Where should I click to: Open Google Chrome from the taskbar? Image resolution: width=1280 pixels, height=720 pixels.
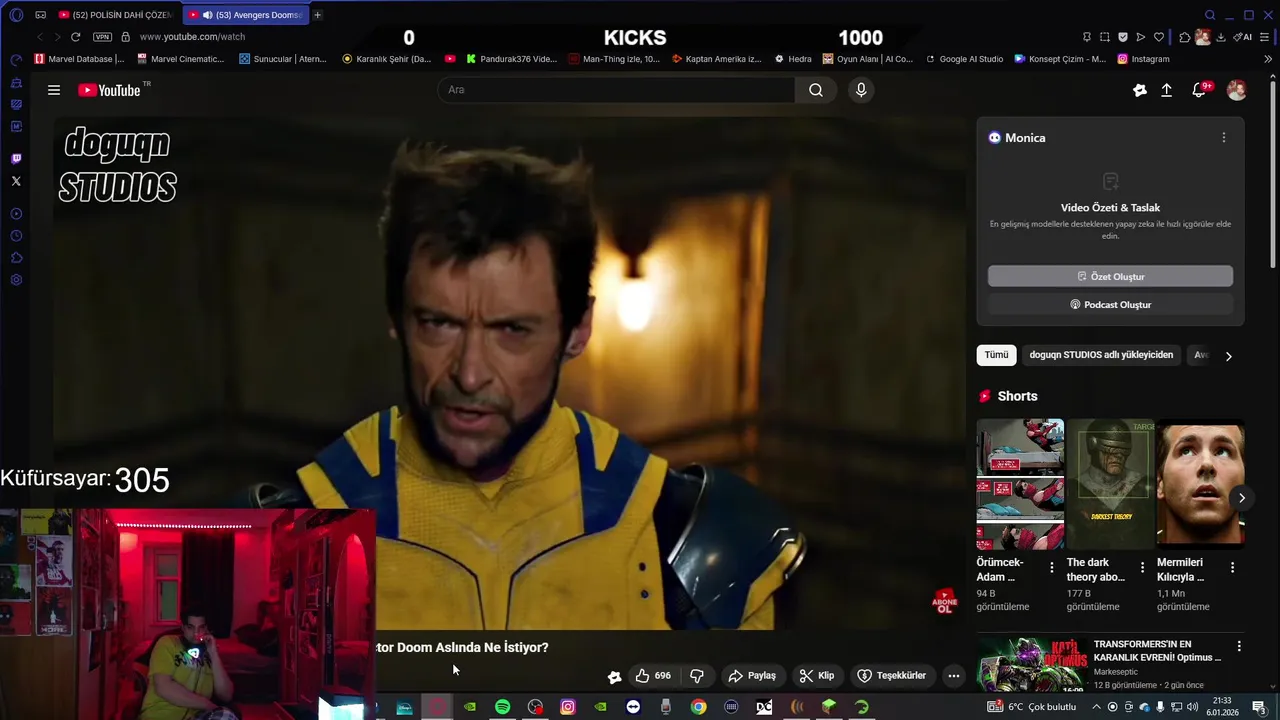[699, 707]
